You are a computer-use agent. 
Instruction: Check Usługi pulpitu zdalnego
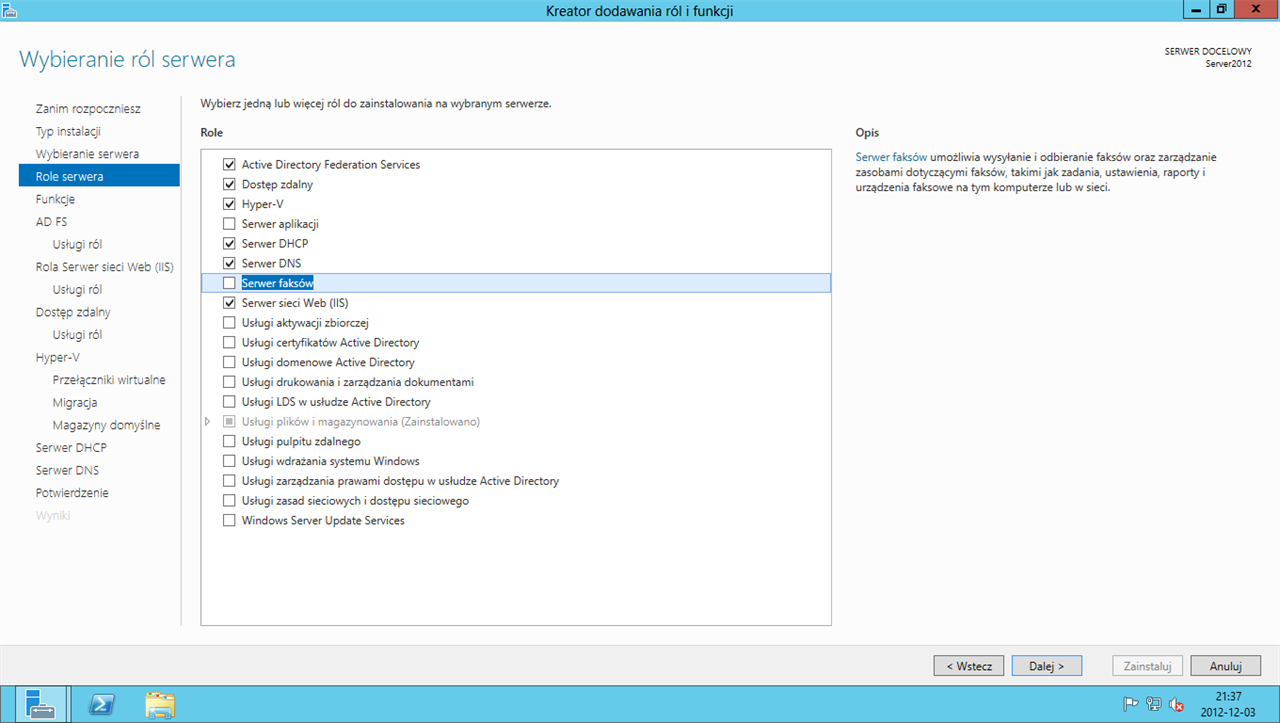[x=229, y=441]
